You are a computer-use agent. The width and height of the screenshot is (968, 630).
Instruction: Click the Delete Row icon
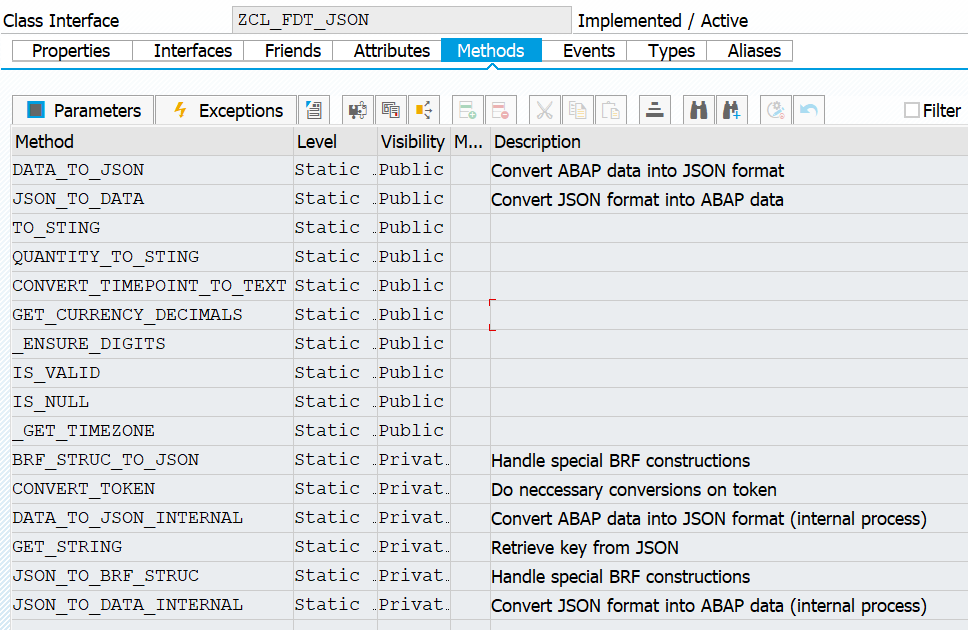point(500,111)
